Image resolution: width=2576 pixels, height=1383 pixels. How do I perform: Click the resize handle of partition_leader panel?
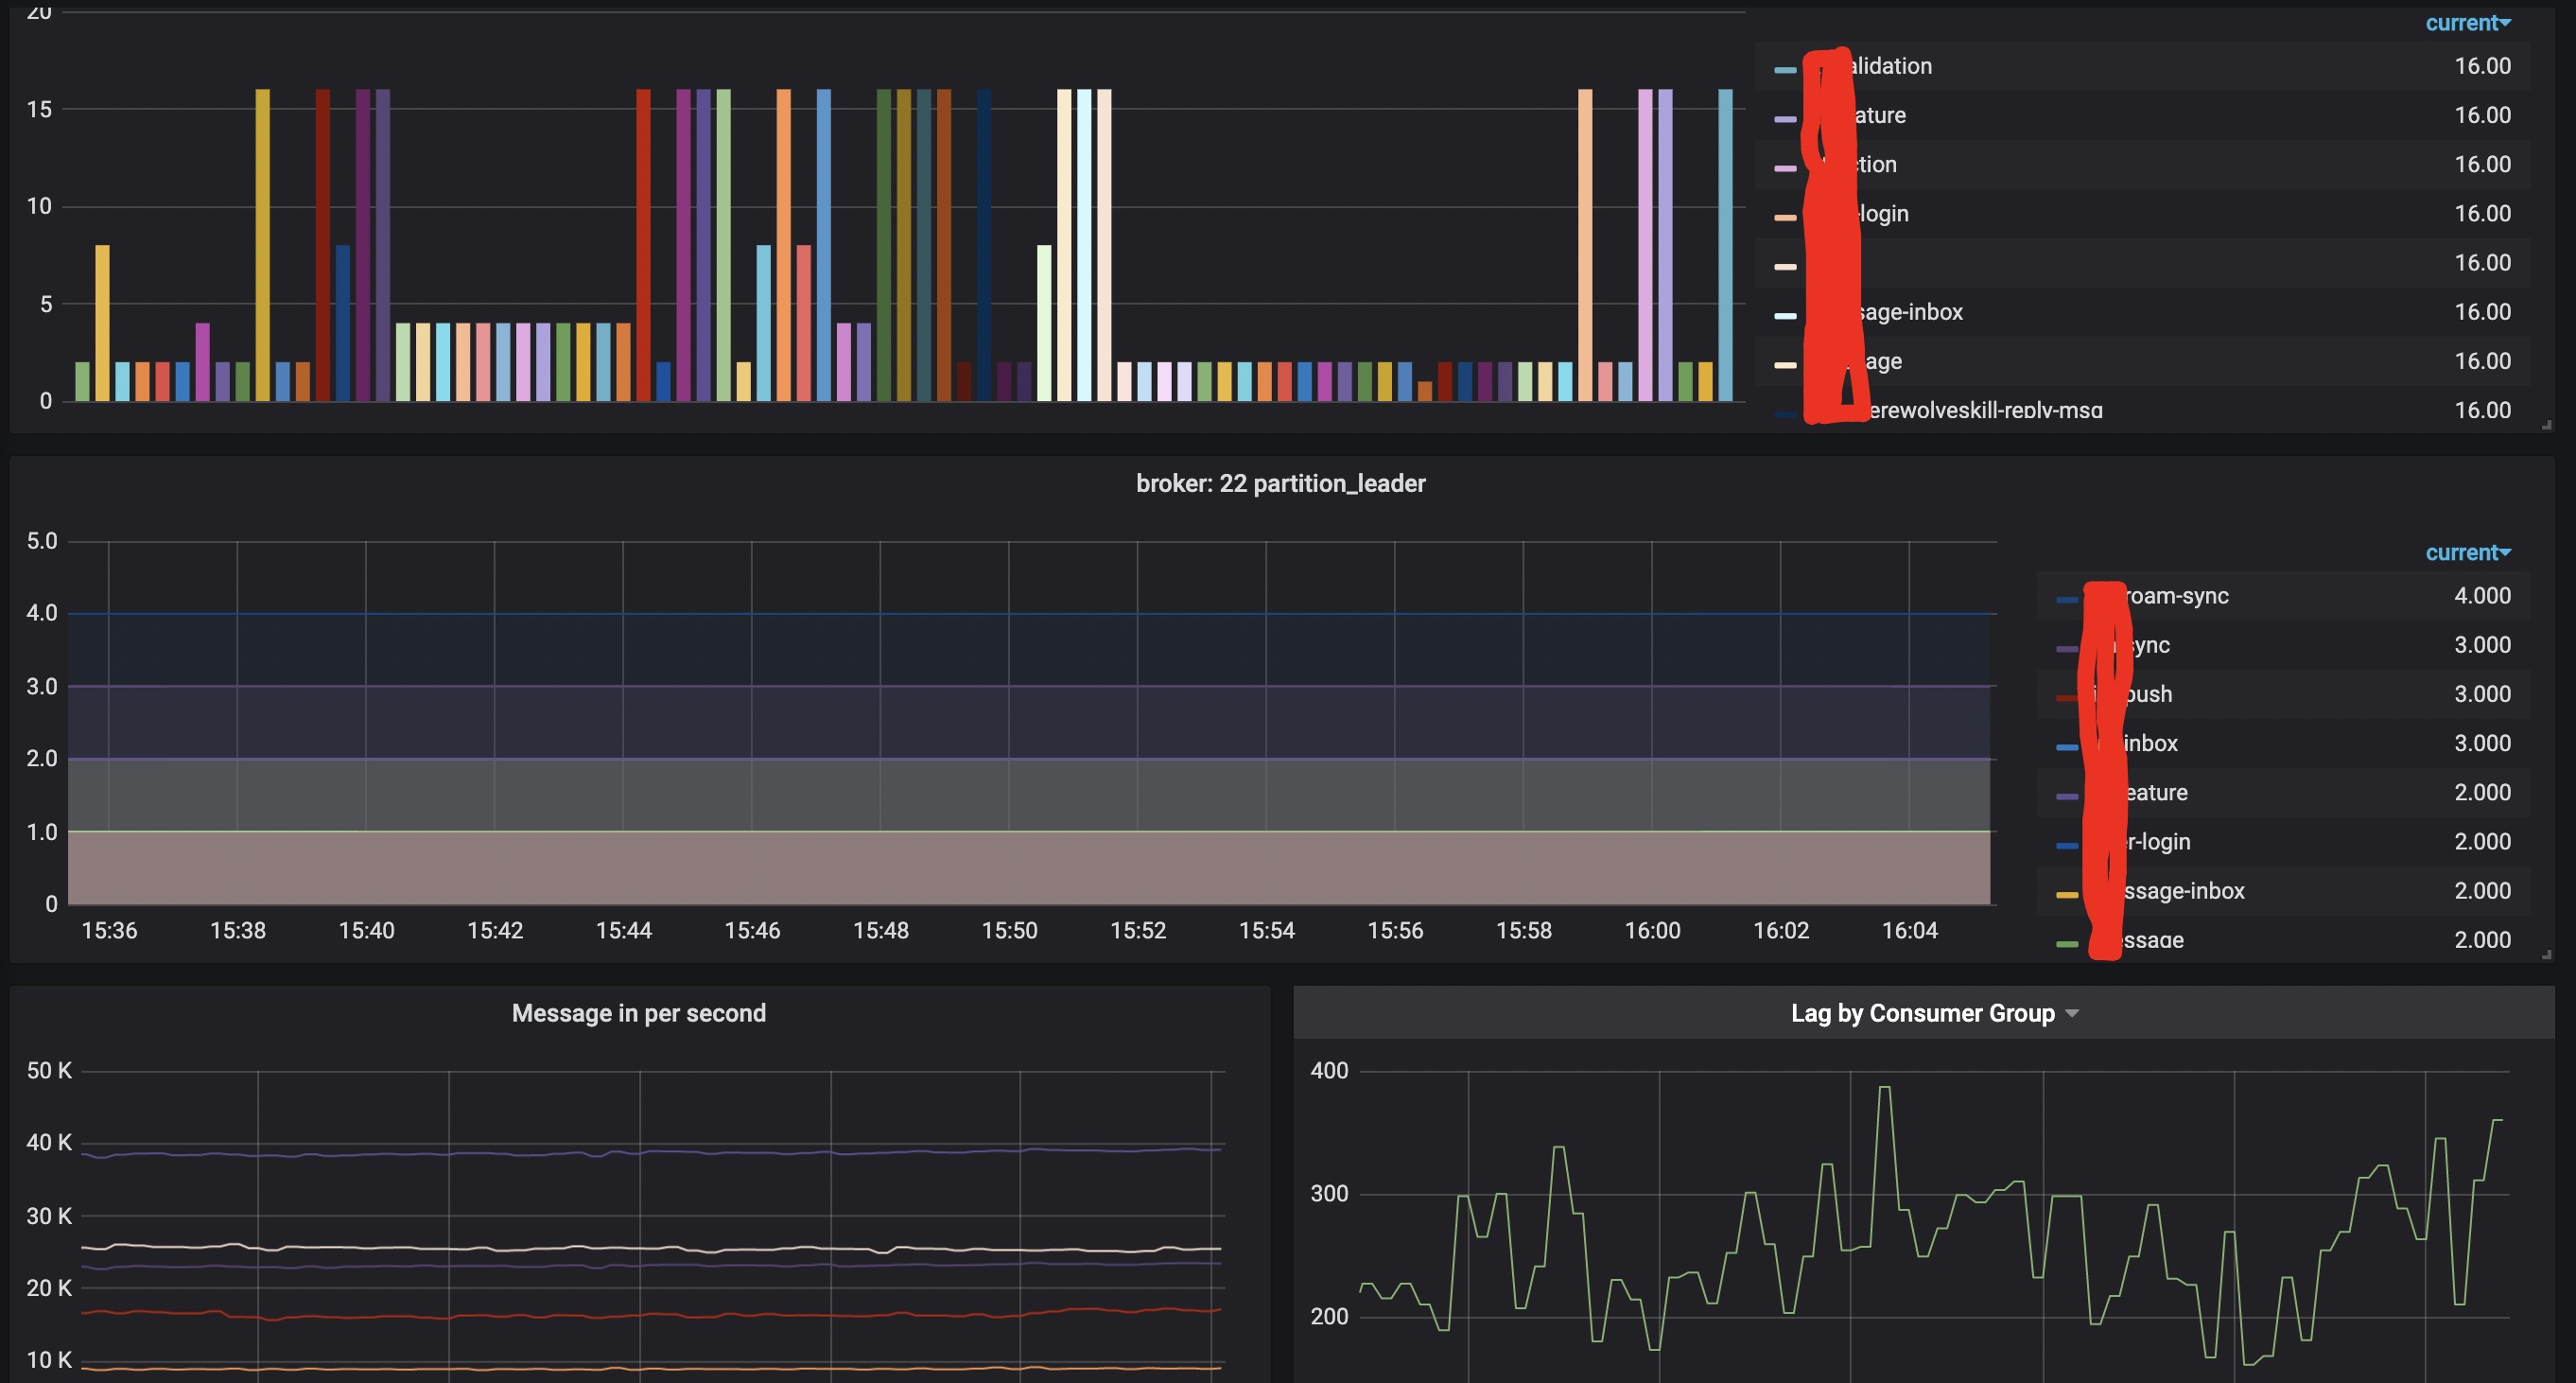[x=2546, y=955]
